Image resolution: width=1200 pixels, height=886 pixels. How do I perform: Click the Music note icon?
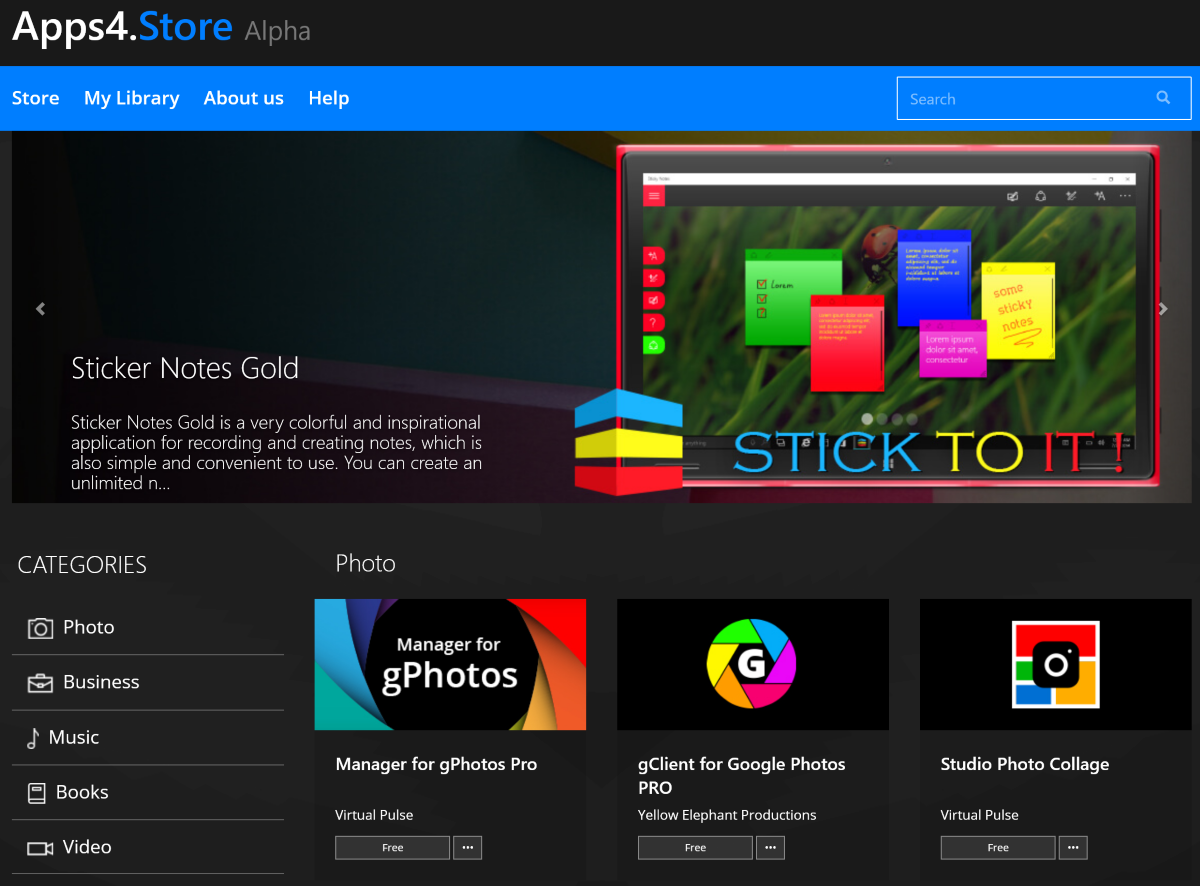33,738
